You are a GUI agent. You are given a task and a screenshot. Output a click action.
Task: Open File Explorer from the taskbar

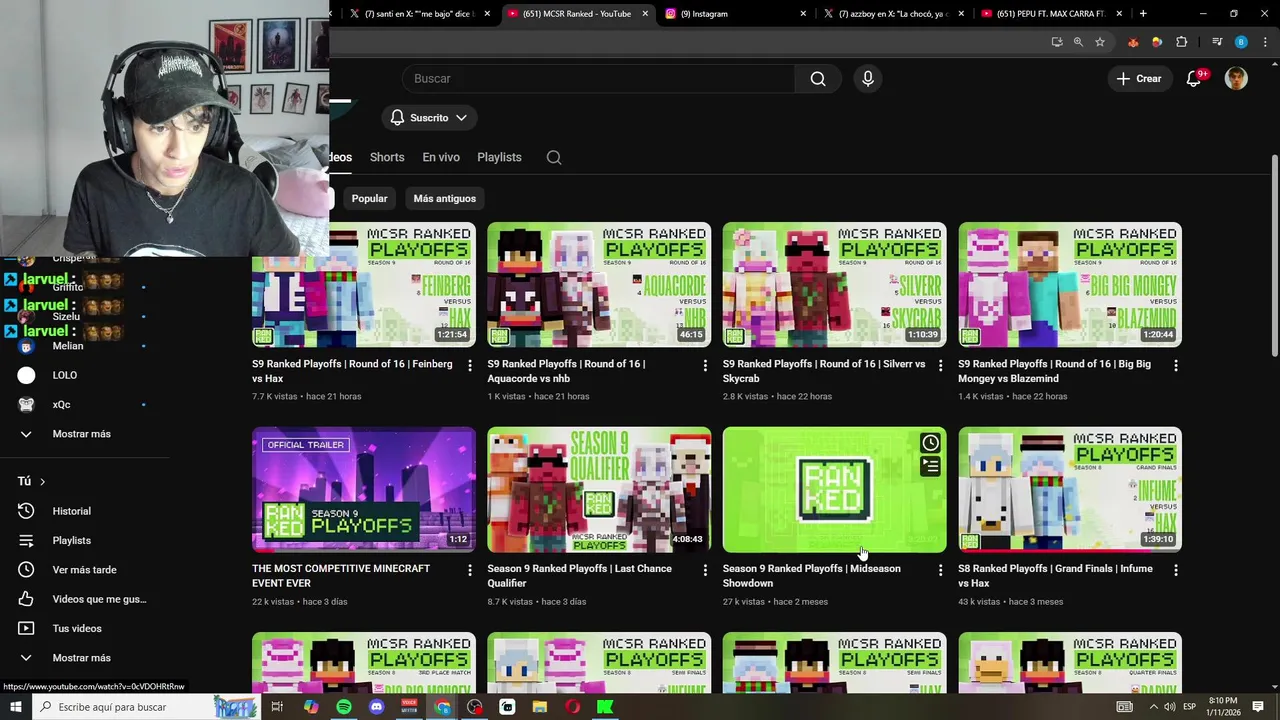click(540, 707)
